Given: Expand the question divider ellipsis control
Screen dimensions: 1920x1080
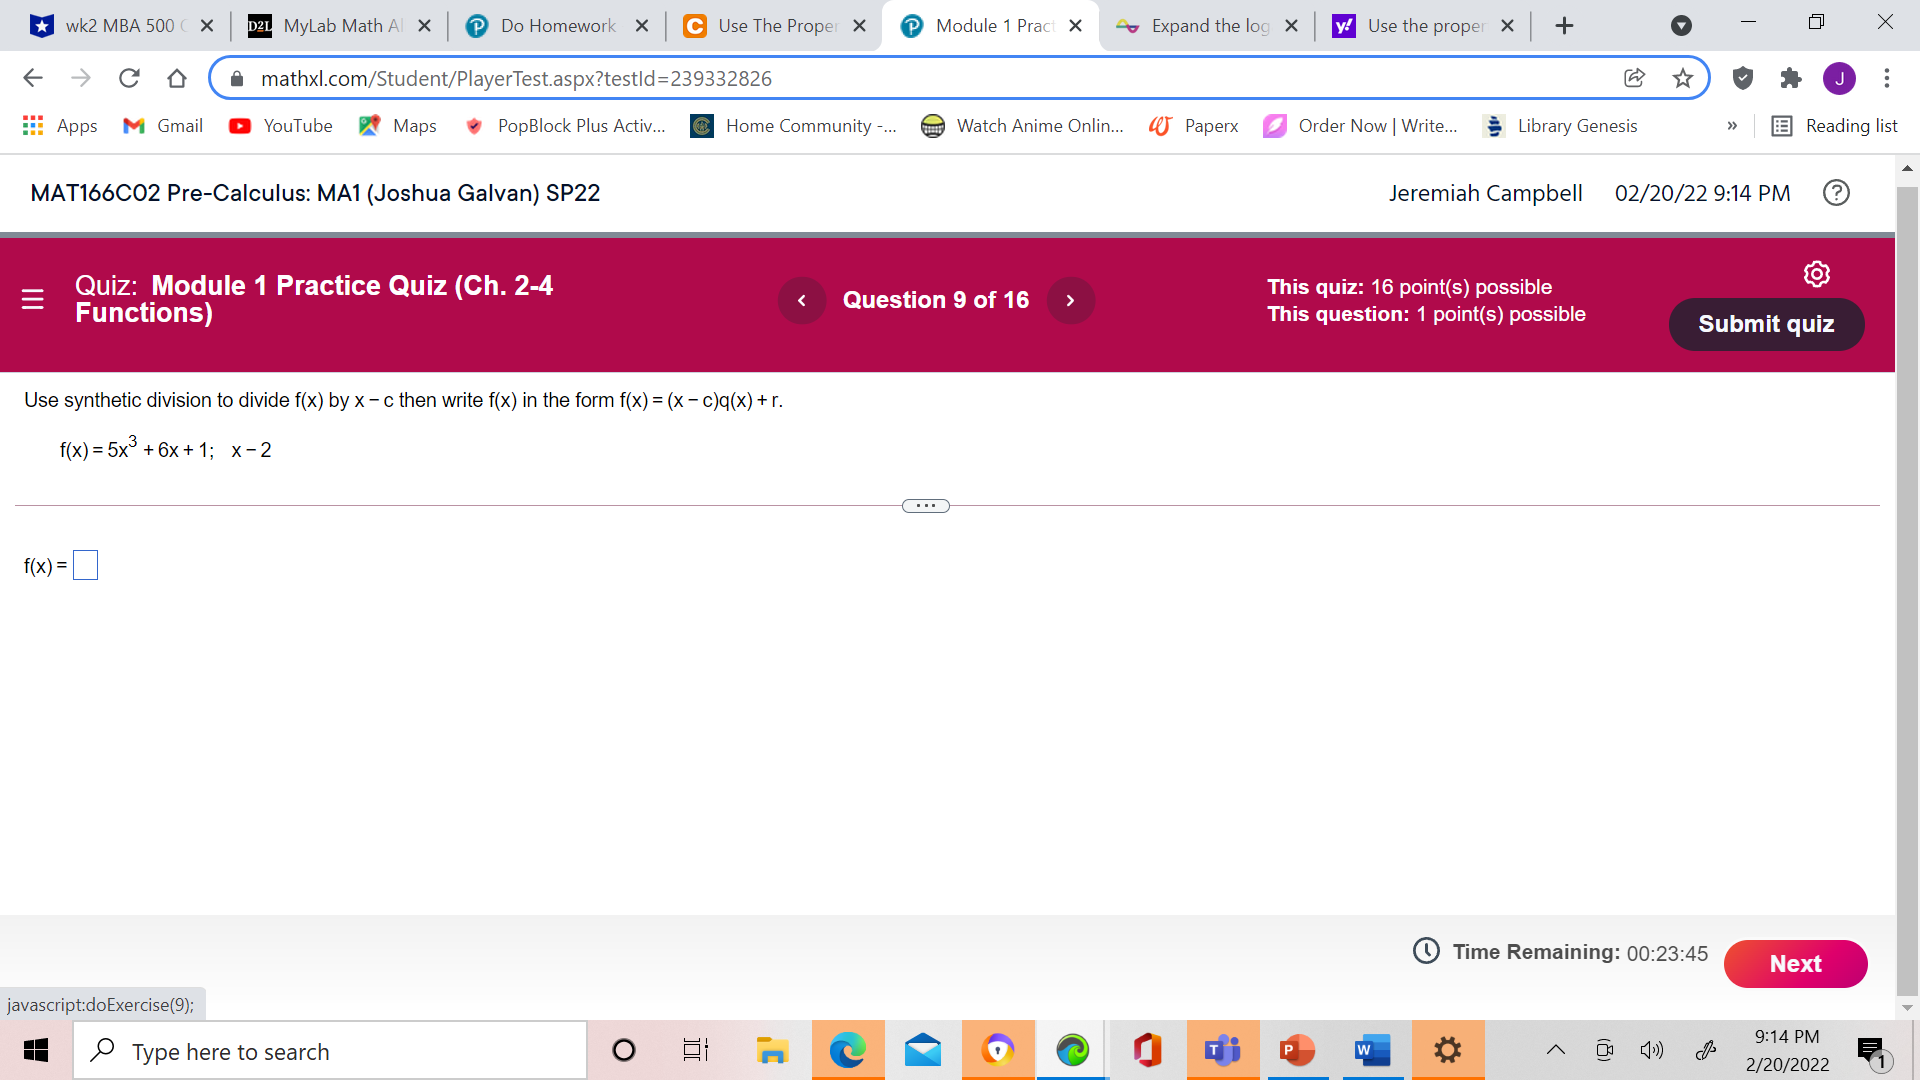Looking at the screenshot, I should pos(925,506).
